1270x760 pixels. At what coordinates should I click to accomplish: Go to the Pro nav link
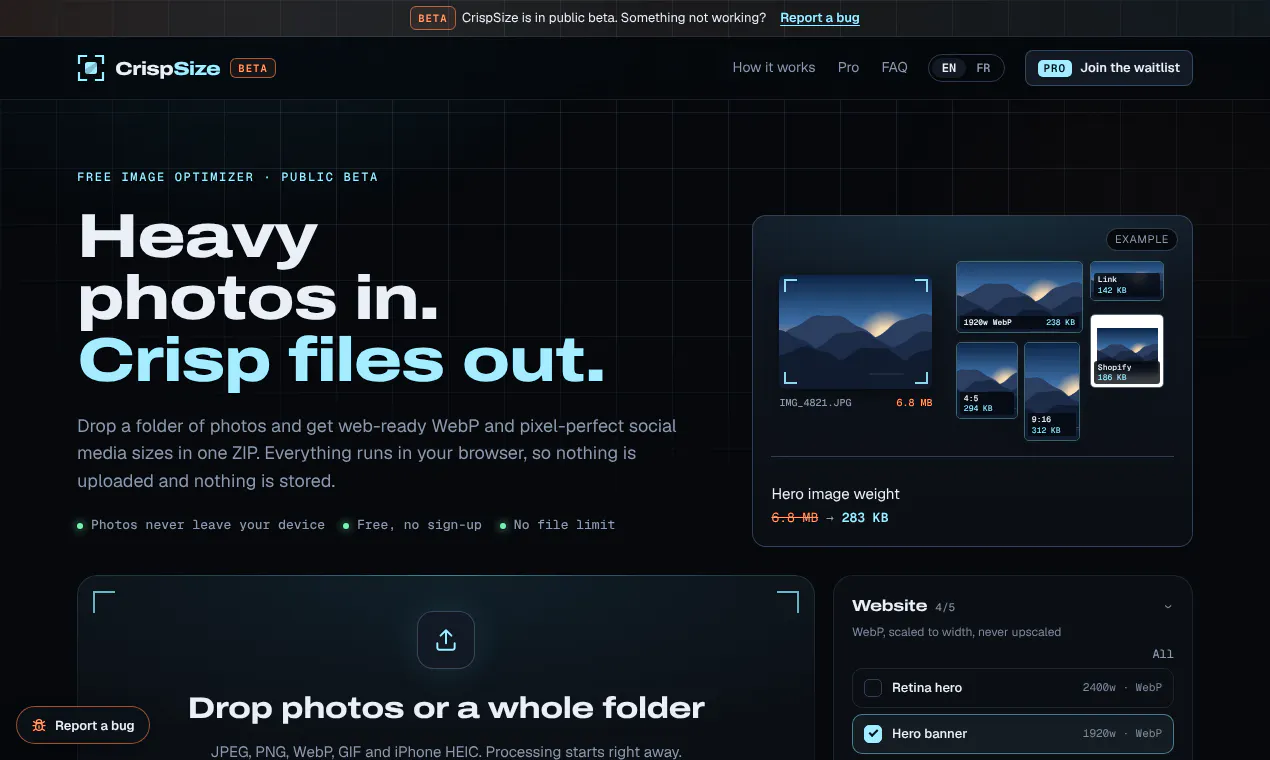[x=848, y=68]
